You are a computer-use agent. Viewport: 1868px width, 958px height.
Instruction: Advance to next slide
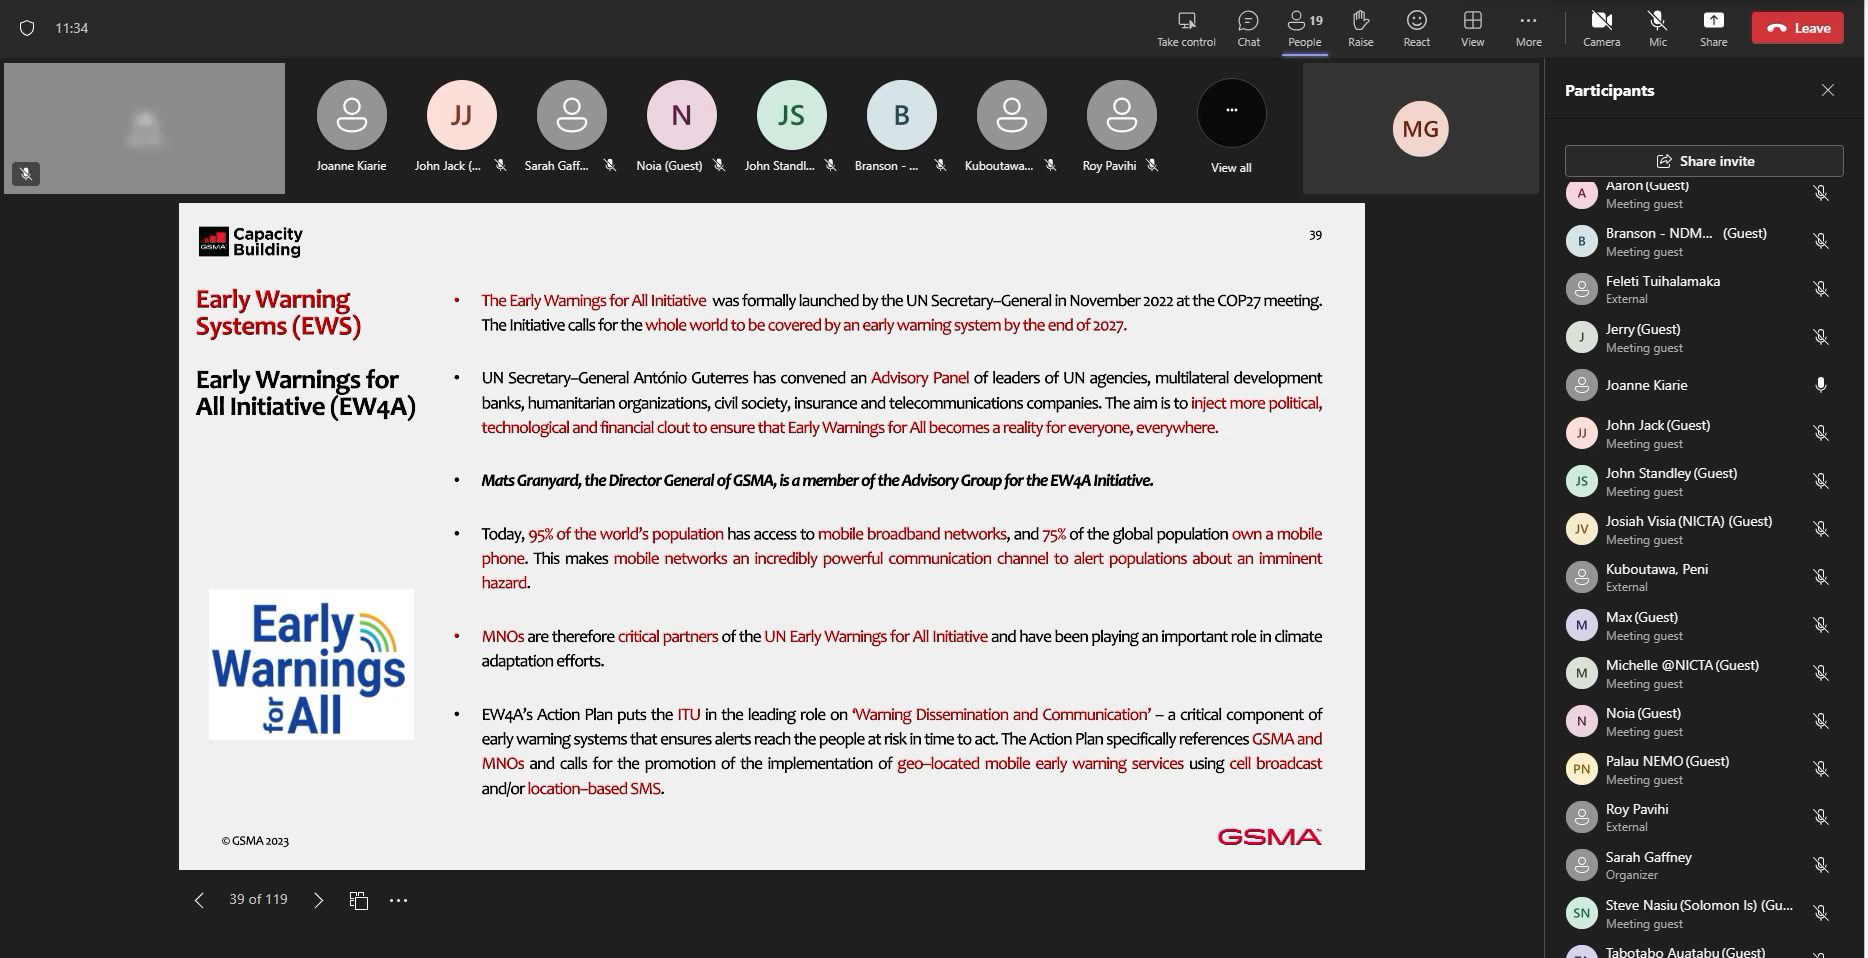point(318,900)
